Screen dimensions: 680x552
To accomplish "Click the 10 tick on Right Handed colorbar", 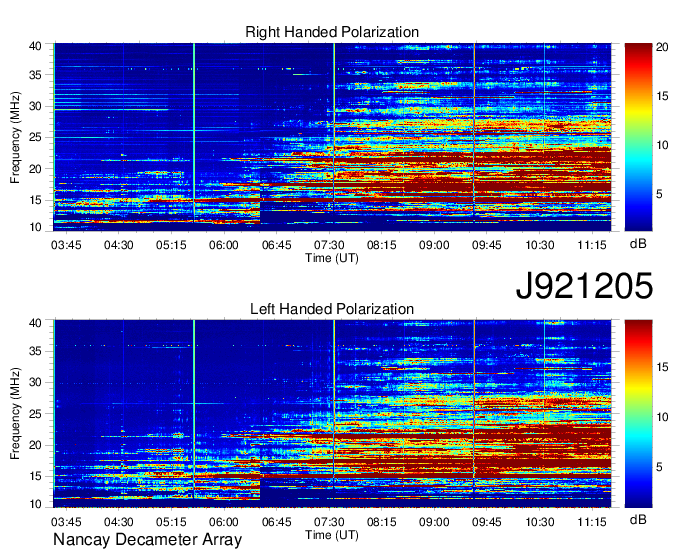I will 662,145.
